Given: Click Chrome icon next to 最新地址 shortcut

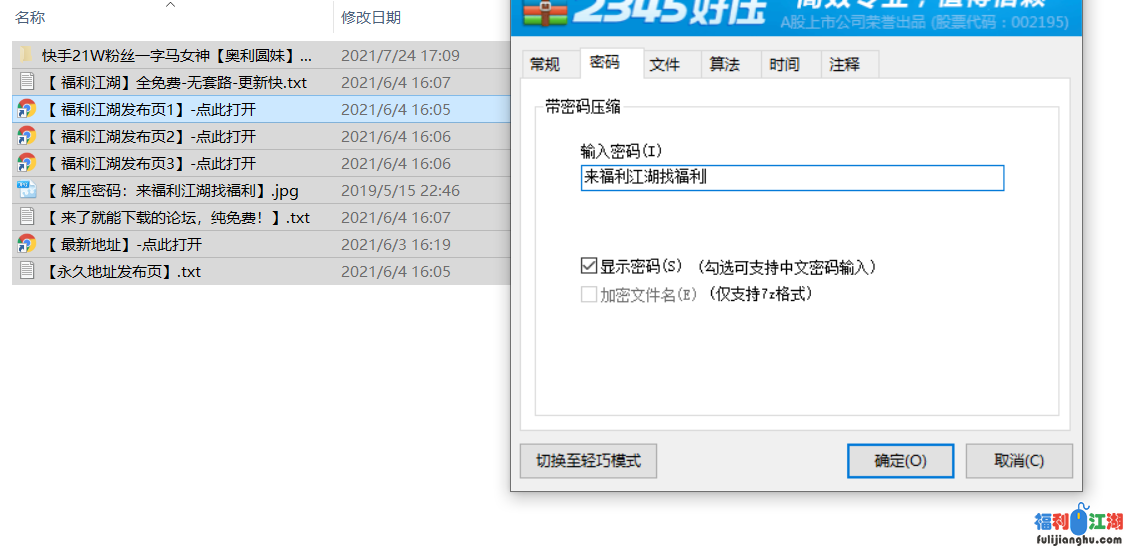Looking at the screenshot, I should (27, 244).
